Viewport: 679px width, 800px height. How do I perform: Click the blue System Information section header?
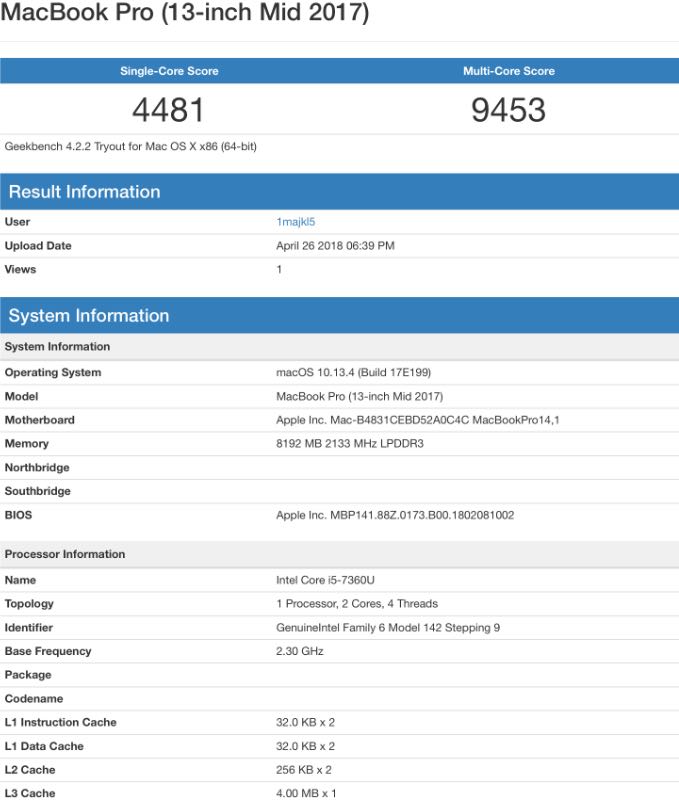coord(89,316)
